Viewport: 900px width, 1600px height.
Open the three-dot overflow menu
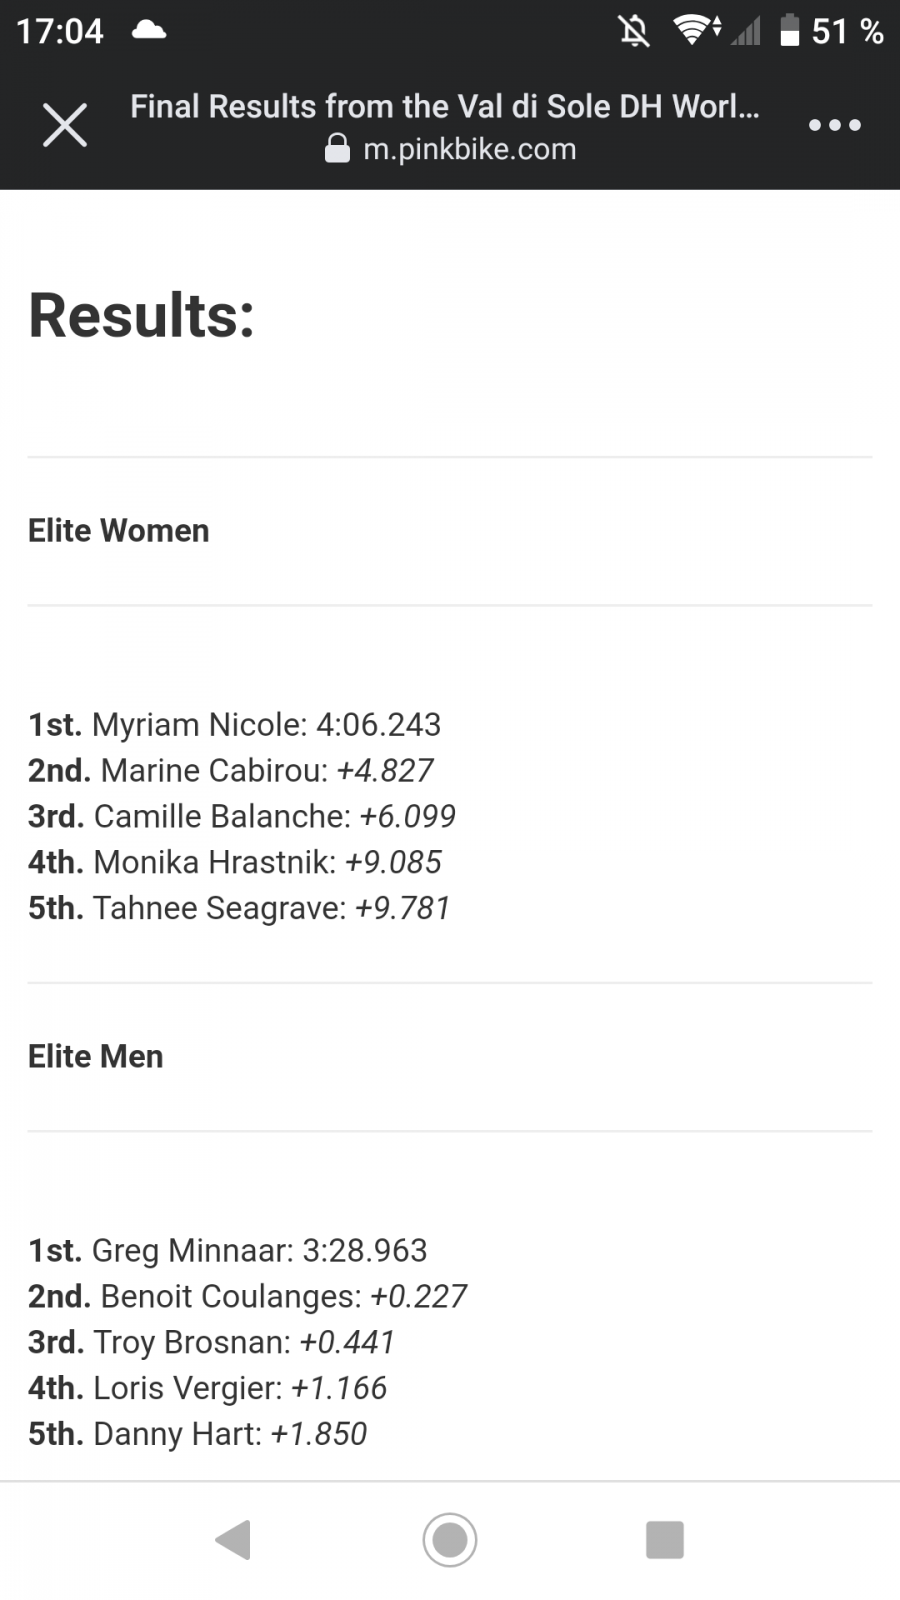tap(834, 126)
